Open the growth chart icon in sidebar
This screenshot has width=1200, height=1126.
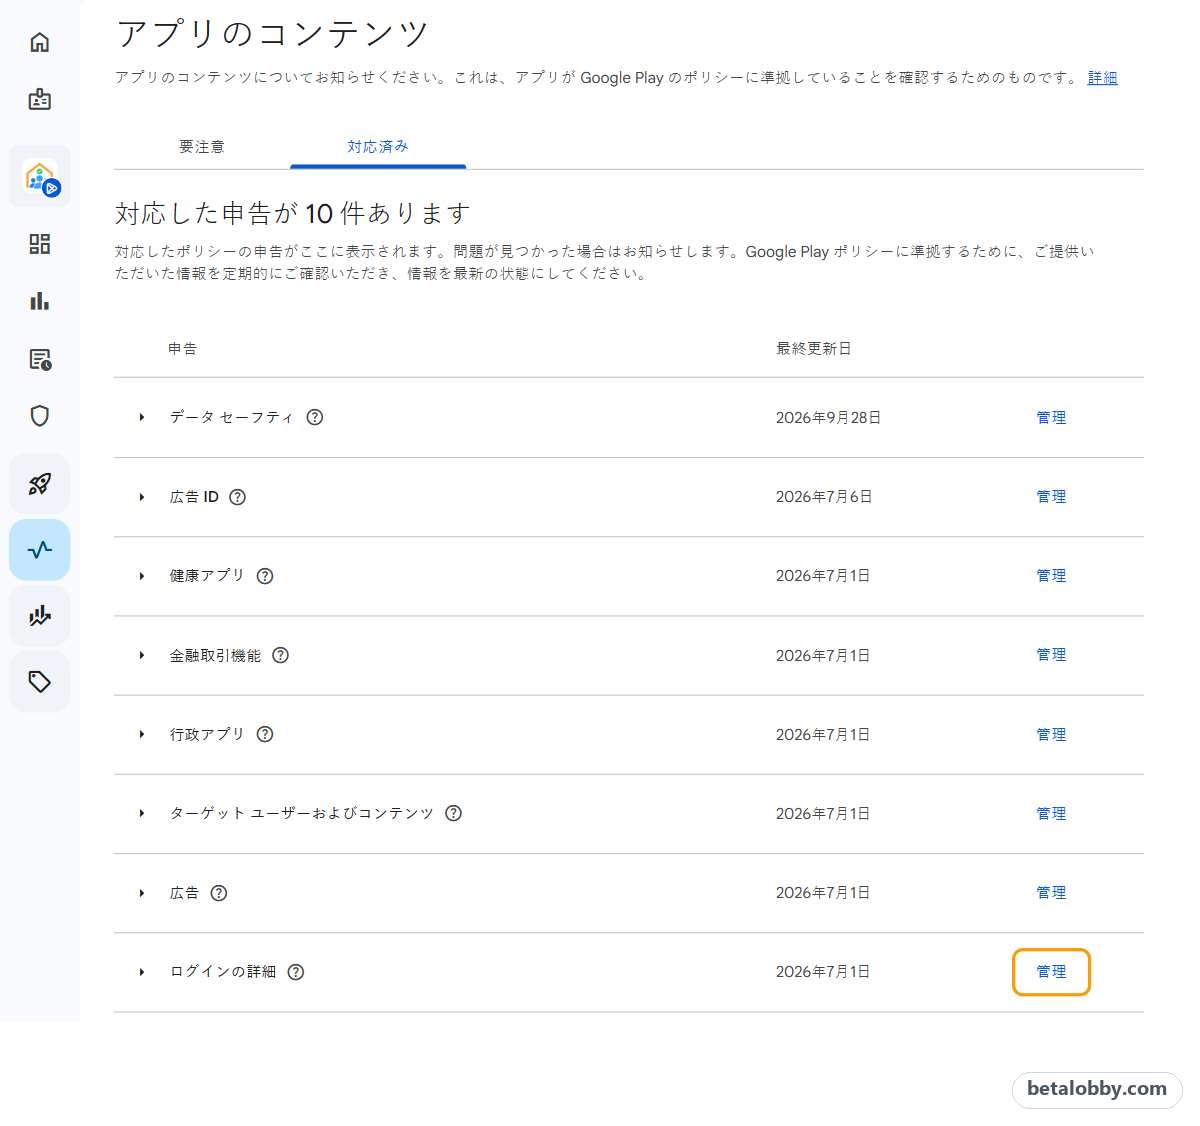40,616
